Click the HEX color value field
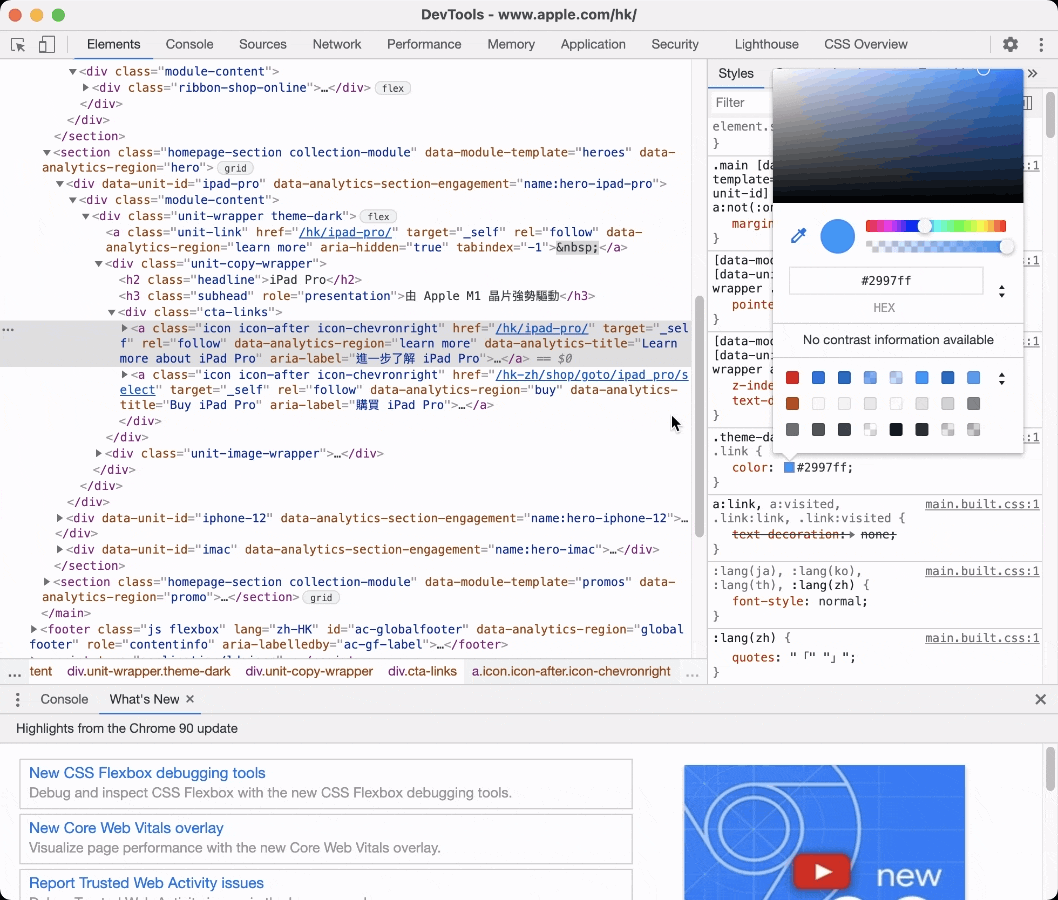 click(885, 281)
